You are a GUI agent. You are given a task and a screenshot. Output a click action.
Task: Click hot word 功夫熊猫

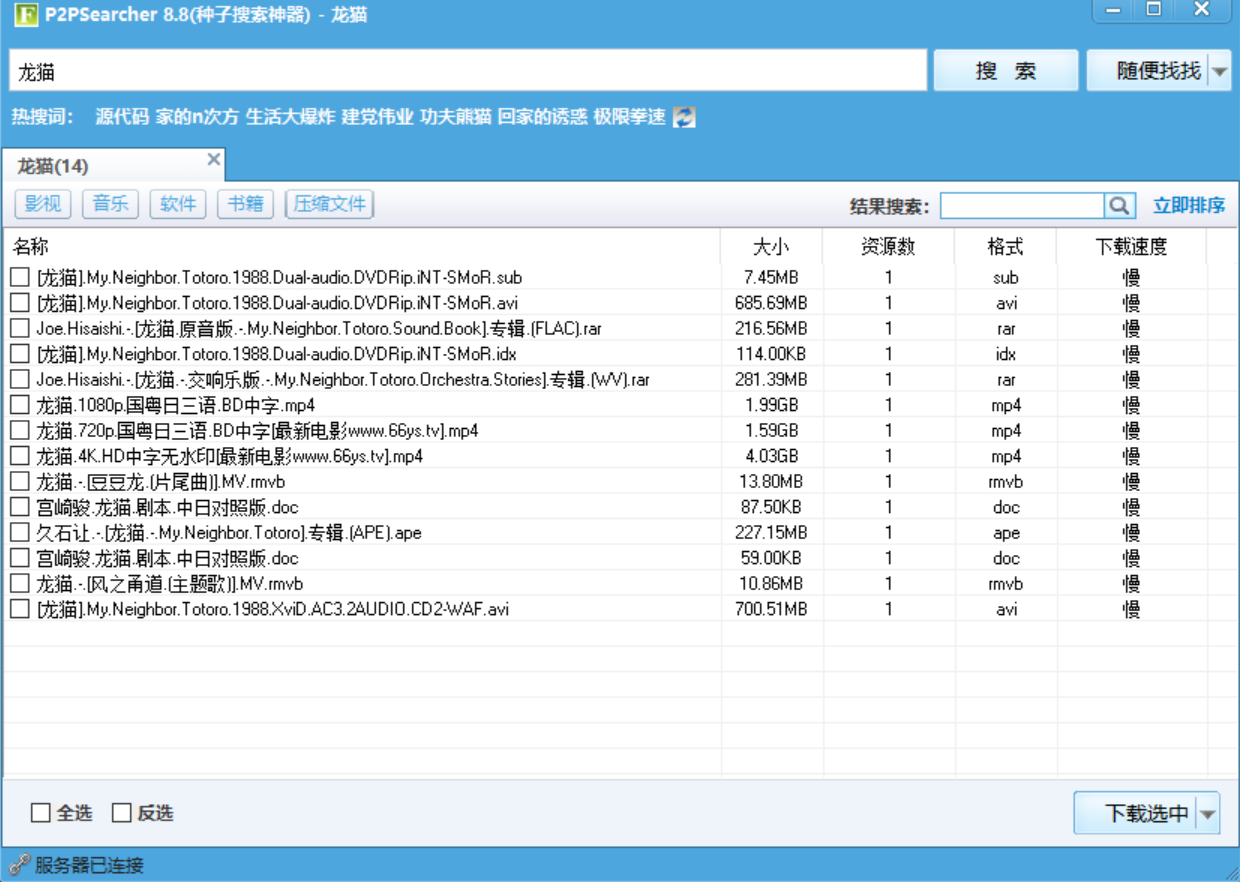(455, 117)
